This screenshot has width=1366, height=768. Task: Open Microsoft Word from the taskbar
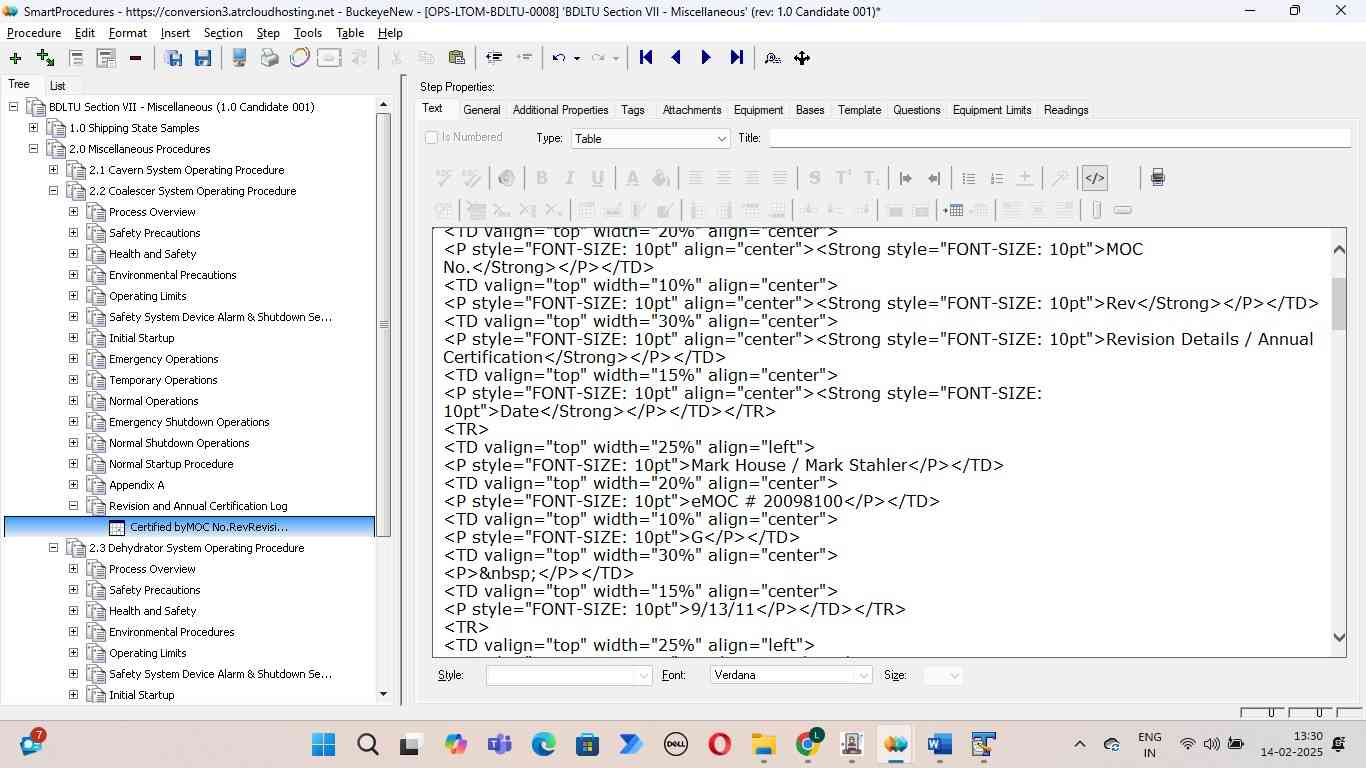click(x=939, y=744)
